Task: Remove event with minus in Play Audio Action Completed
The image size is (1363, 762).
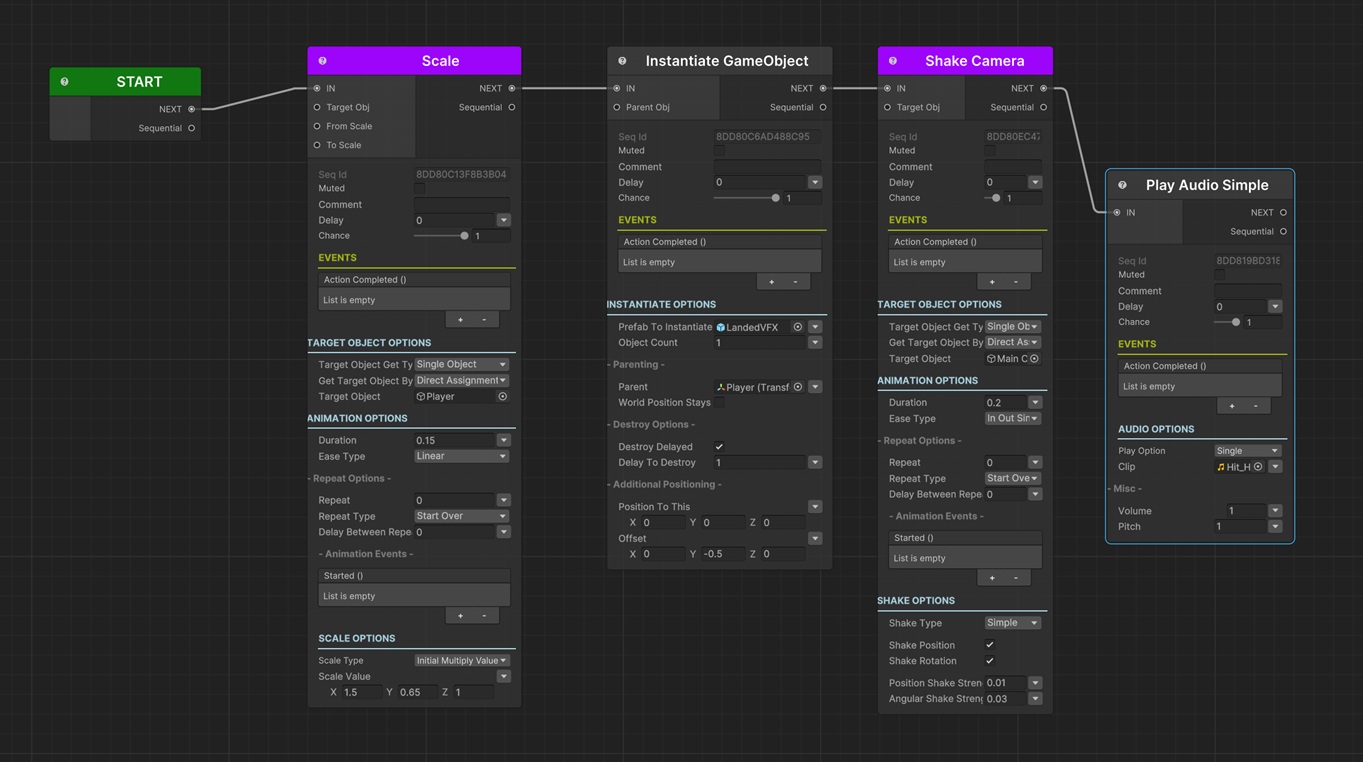Action: [1255, 406]
